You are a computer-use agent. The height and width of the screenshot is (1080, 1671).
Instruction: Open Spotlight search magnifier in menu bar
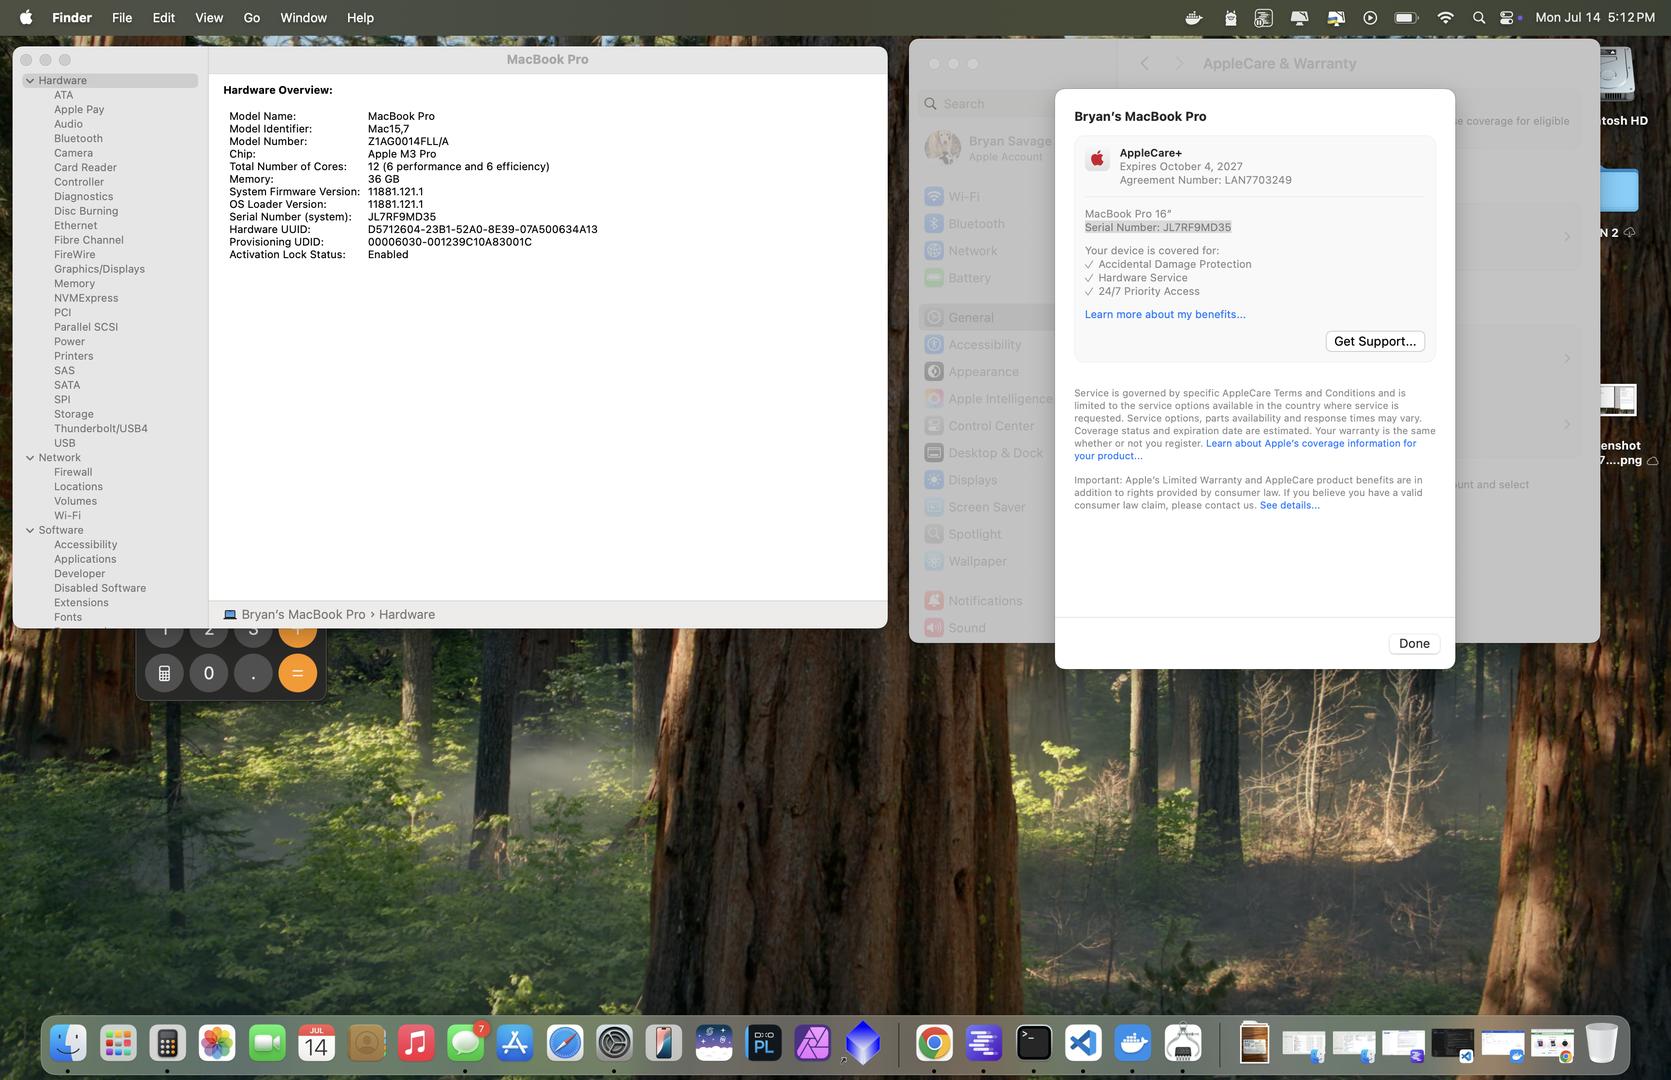tap(1479, 17)
